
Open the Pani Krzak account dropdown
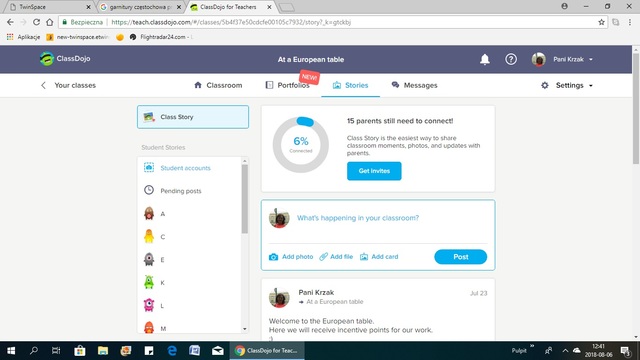pyautogui.click(x=573, y=59)
